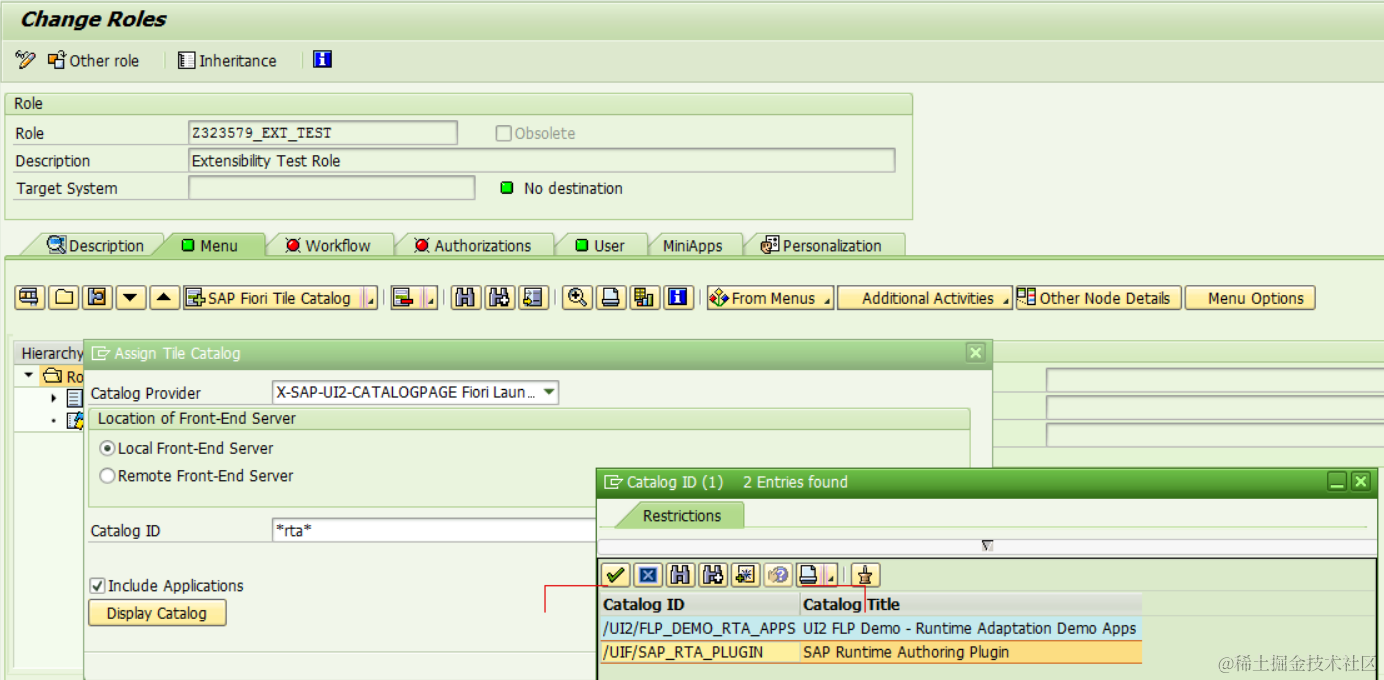Expand the first child node in Hierarchy
The image size is (1384, 680).
click(x=54, y=398)
